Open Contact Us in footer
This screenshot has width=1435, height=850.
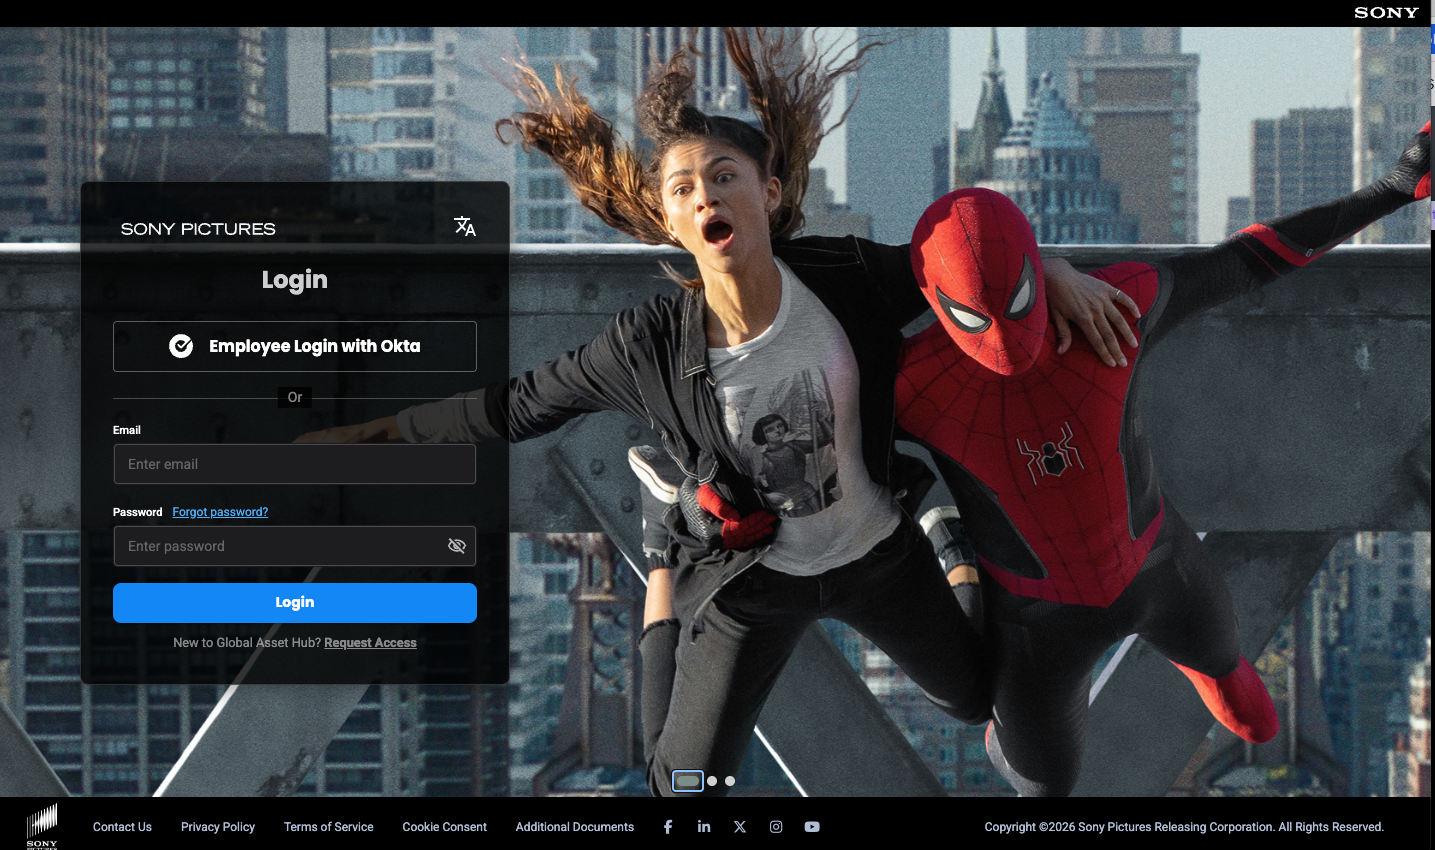(x=122, y=827)
